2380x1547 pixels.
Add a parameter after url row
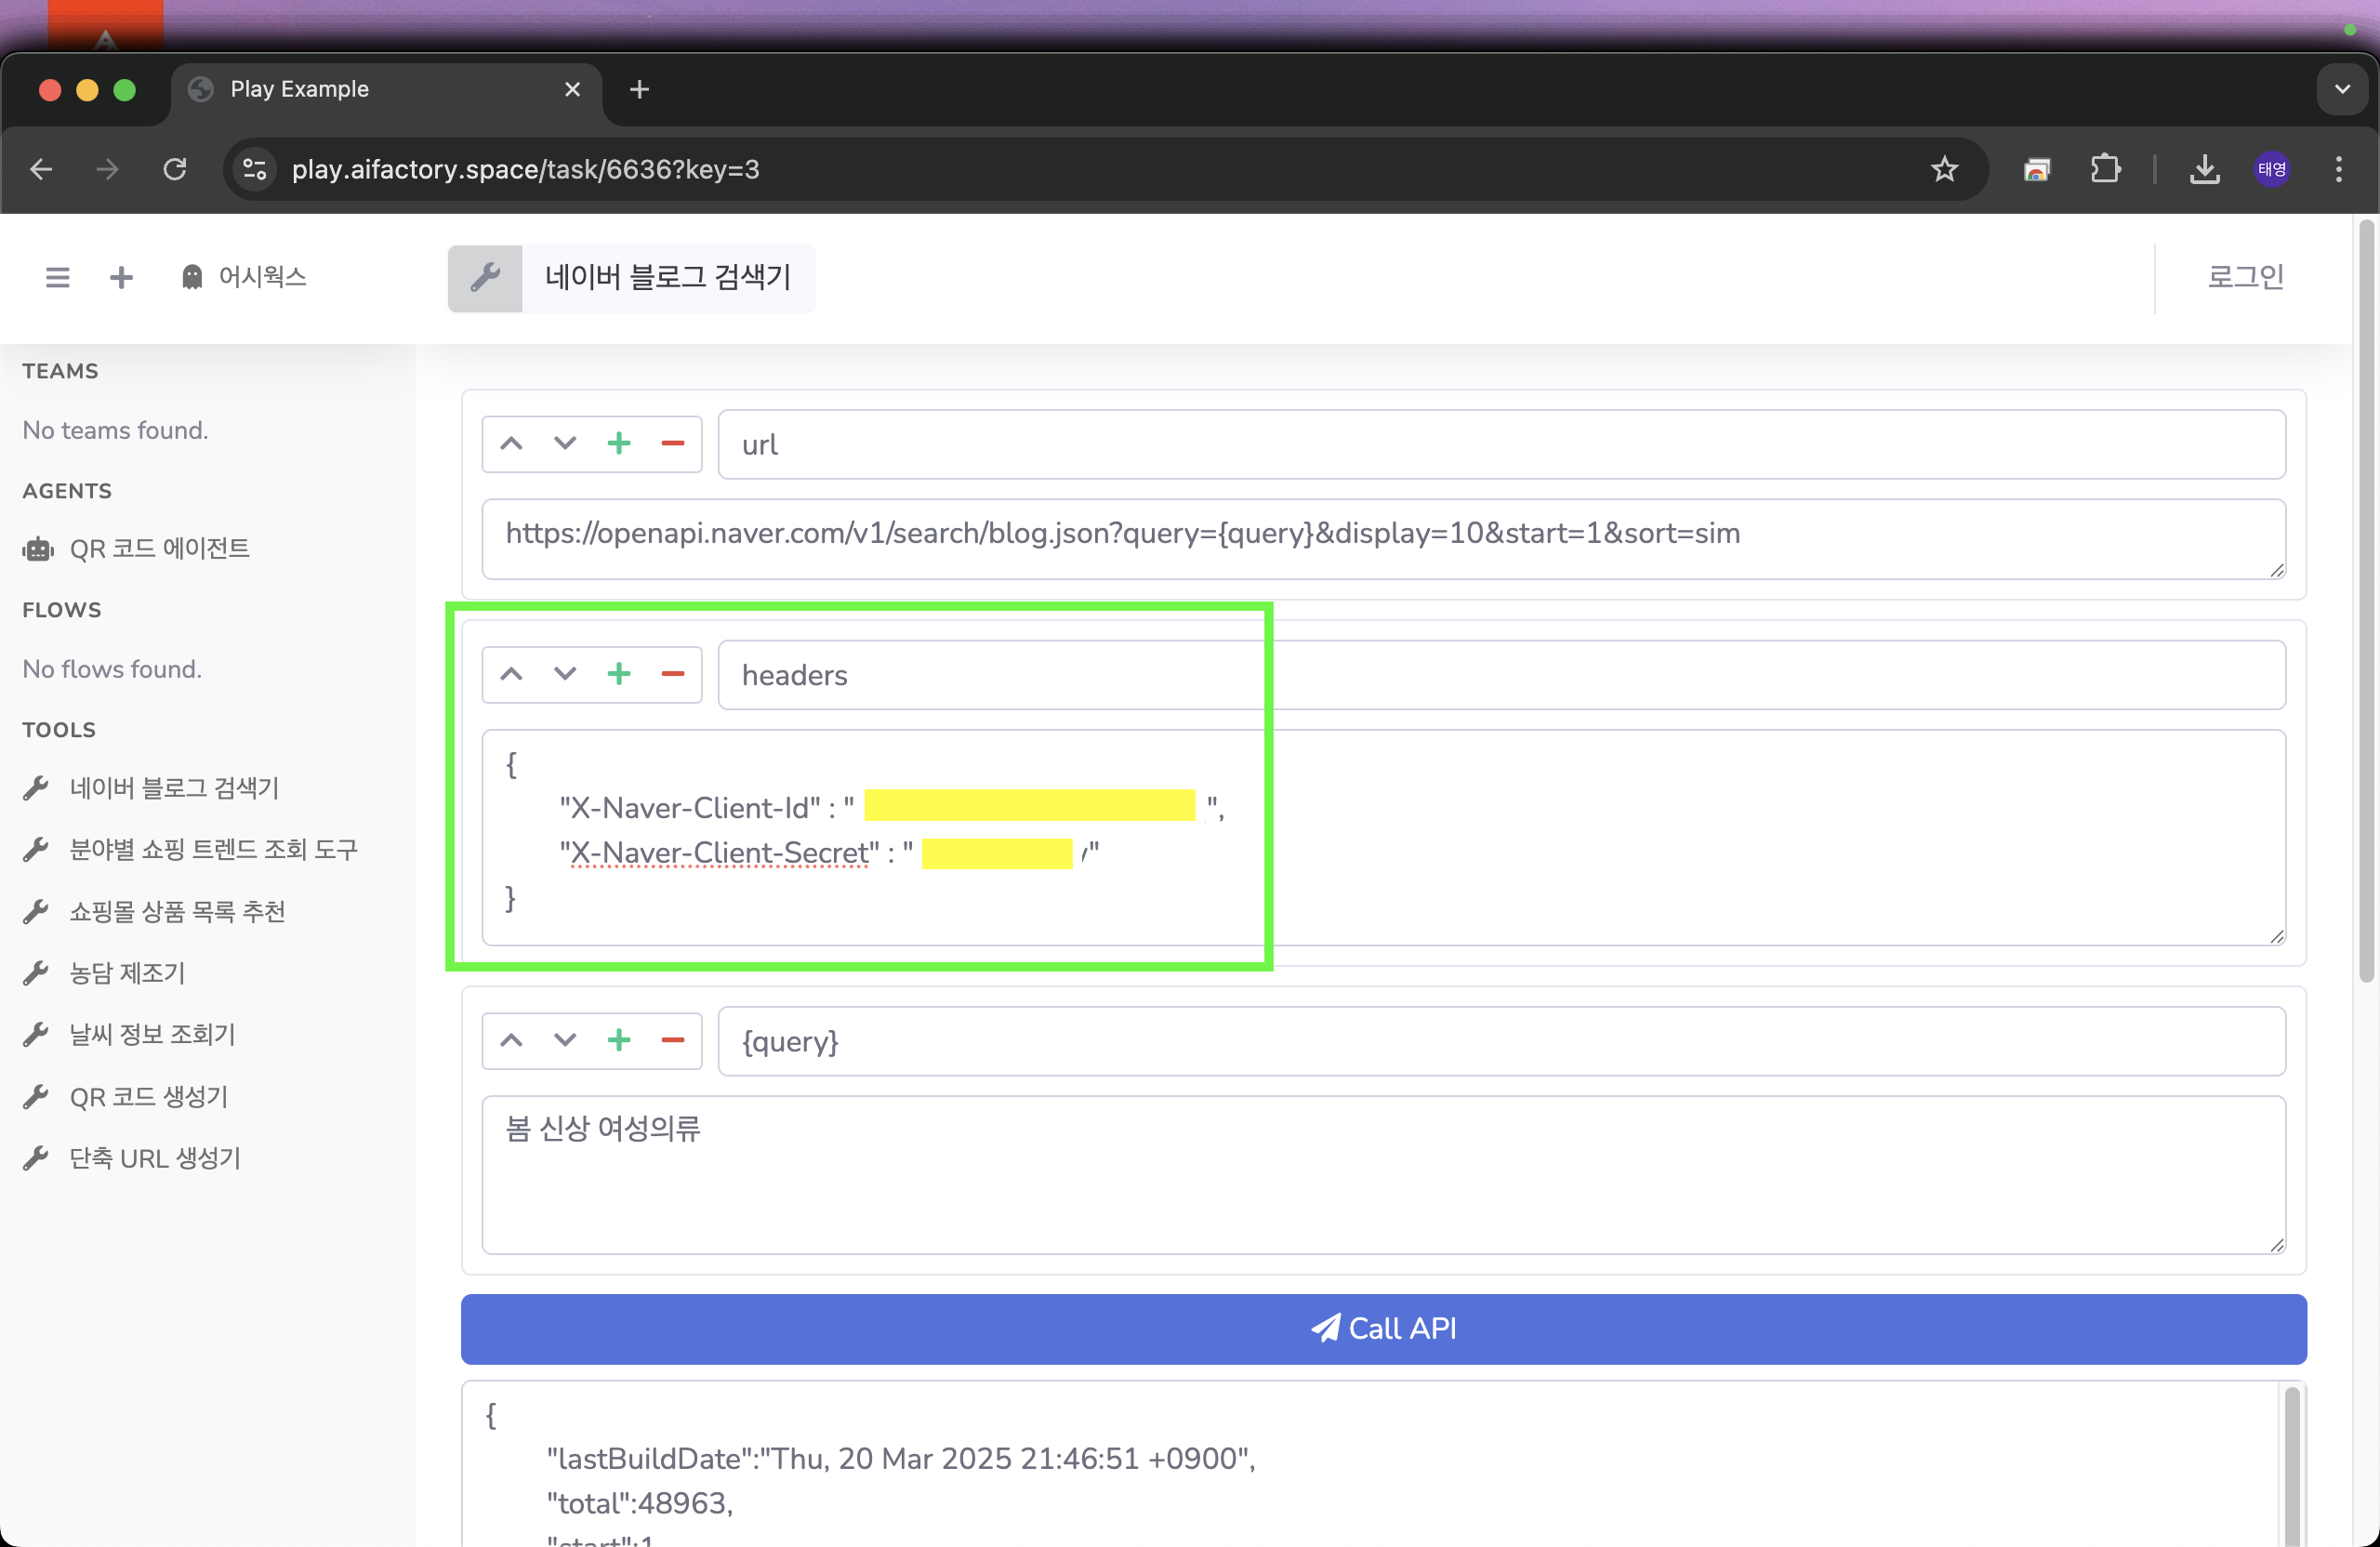pyautogui.click(x=619, y=444)
